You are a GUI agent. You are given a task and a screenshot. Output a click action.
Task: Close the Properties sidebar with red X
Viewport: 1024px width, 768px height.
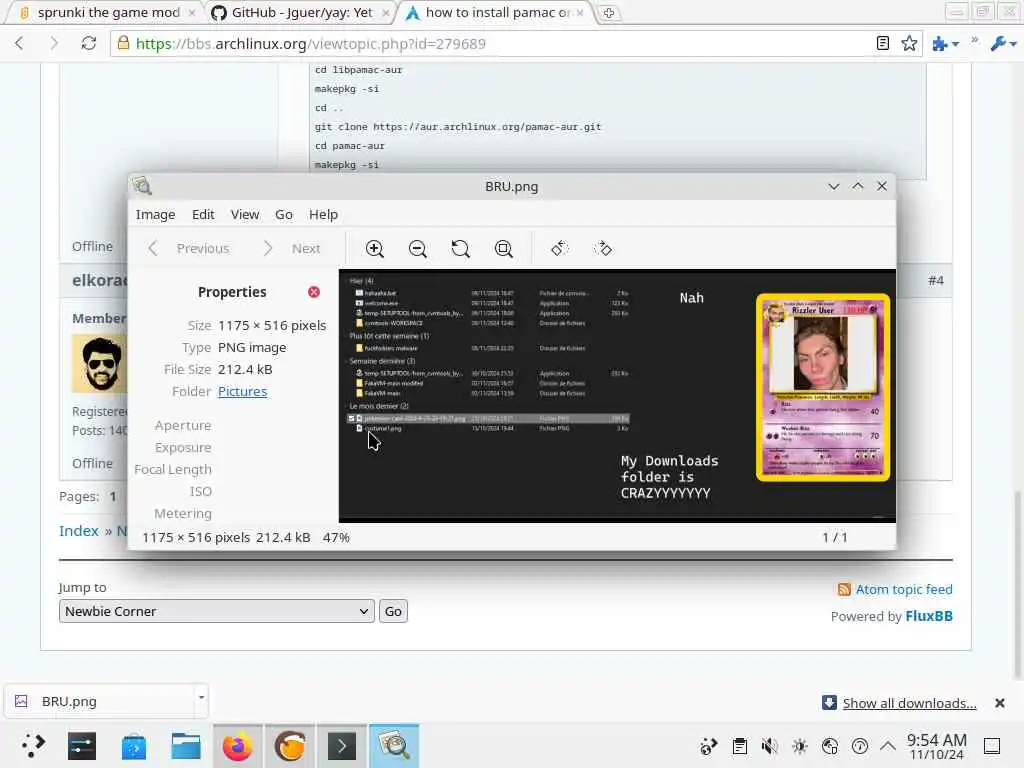[x=314, y=292]
